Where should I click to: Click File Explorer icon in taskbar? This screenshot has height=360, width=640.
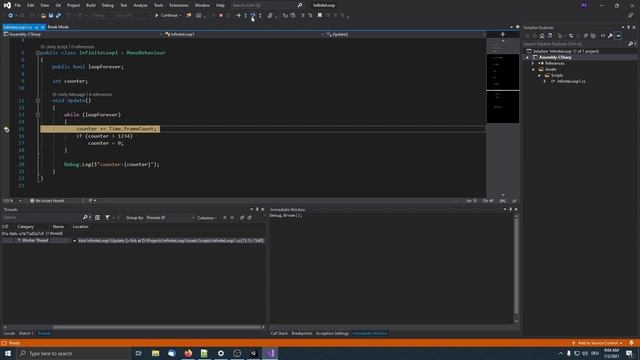156,353
